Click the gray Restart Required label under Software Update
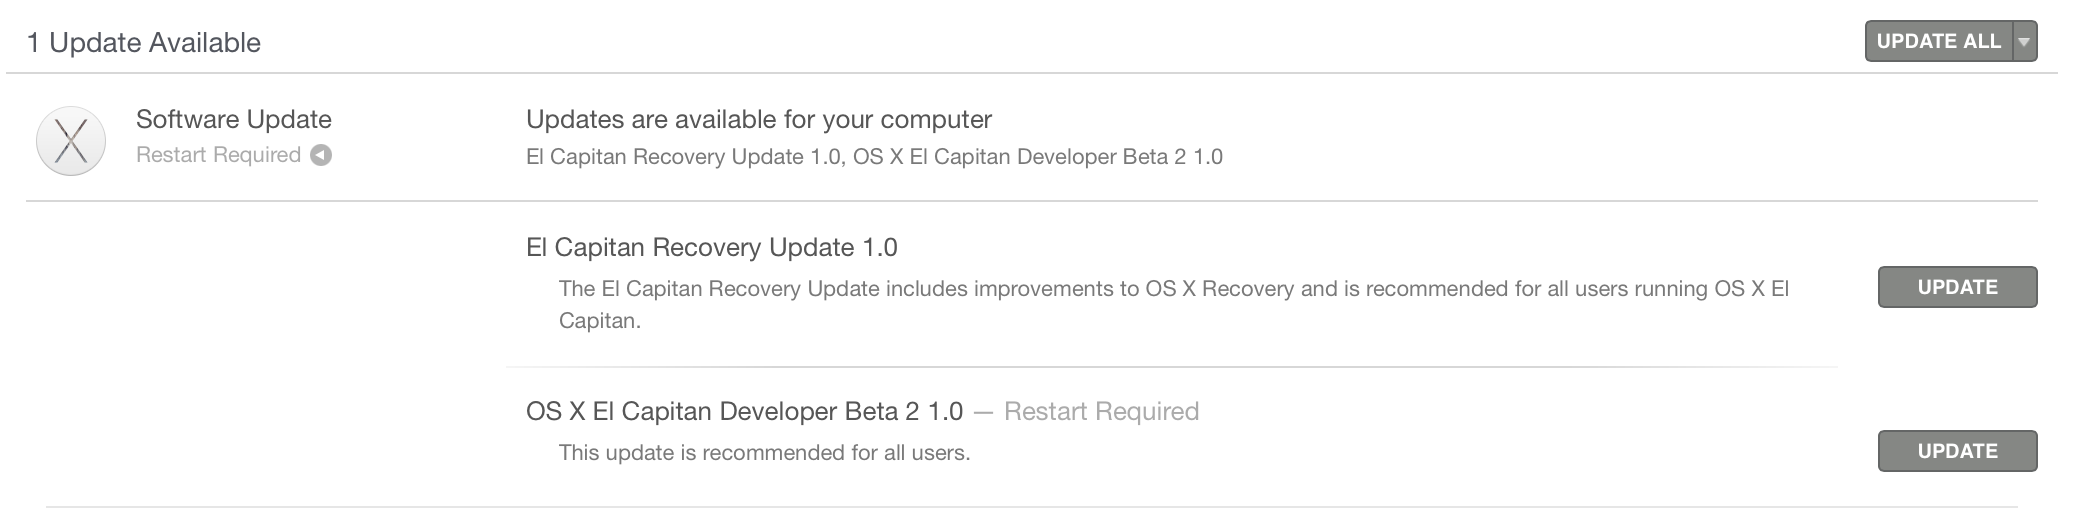2074x510 pixels. click(218, 155)
